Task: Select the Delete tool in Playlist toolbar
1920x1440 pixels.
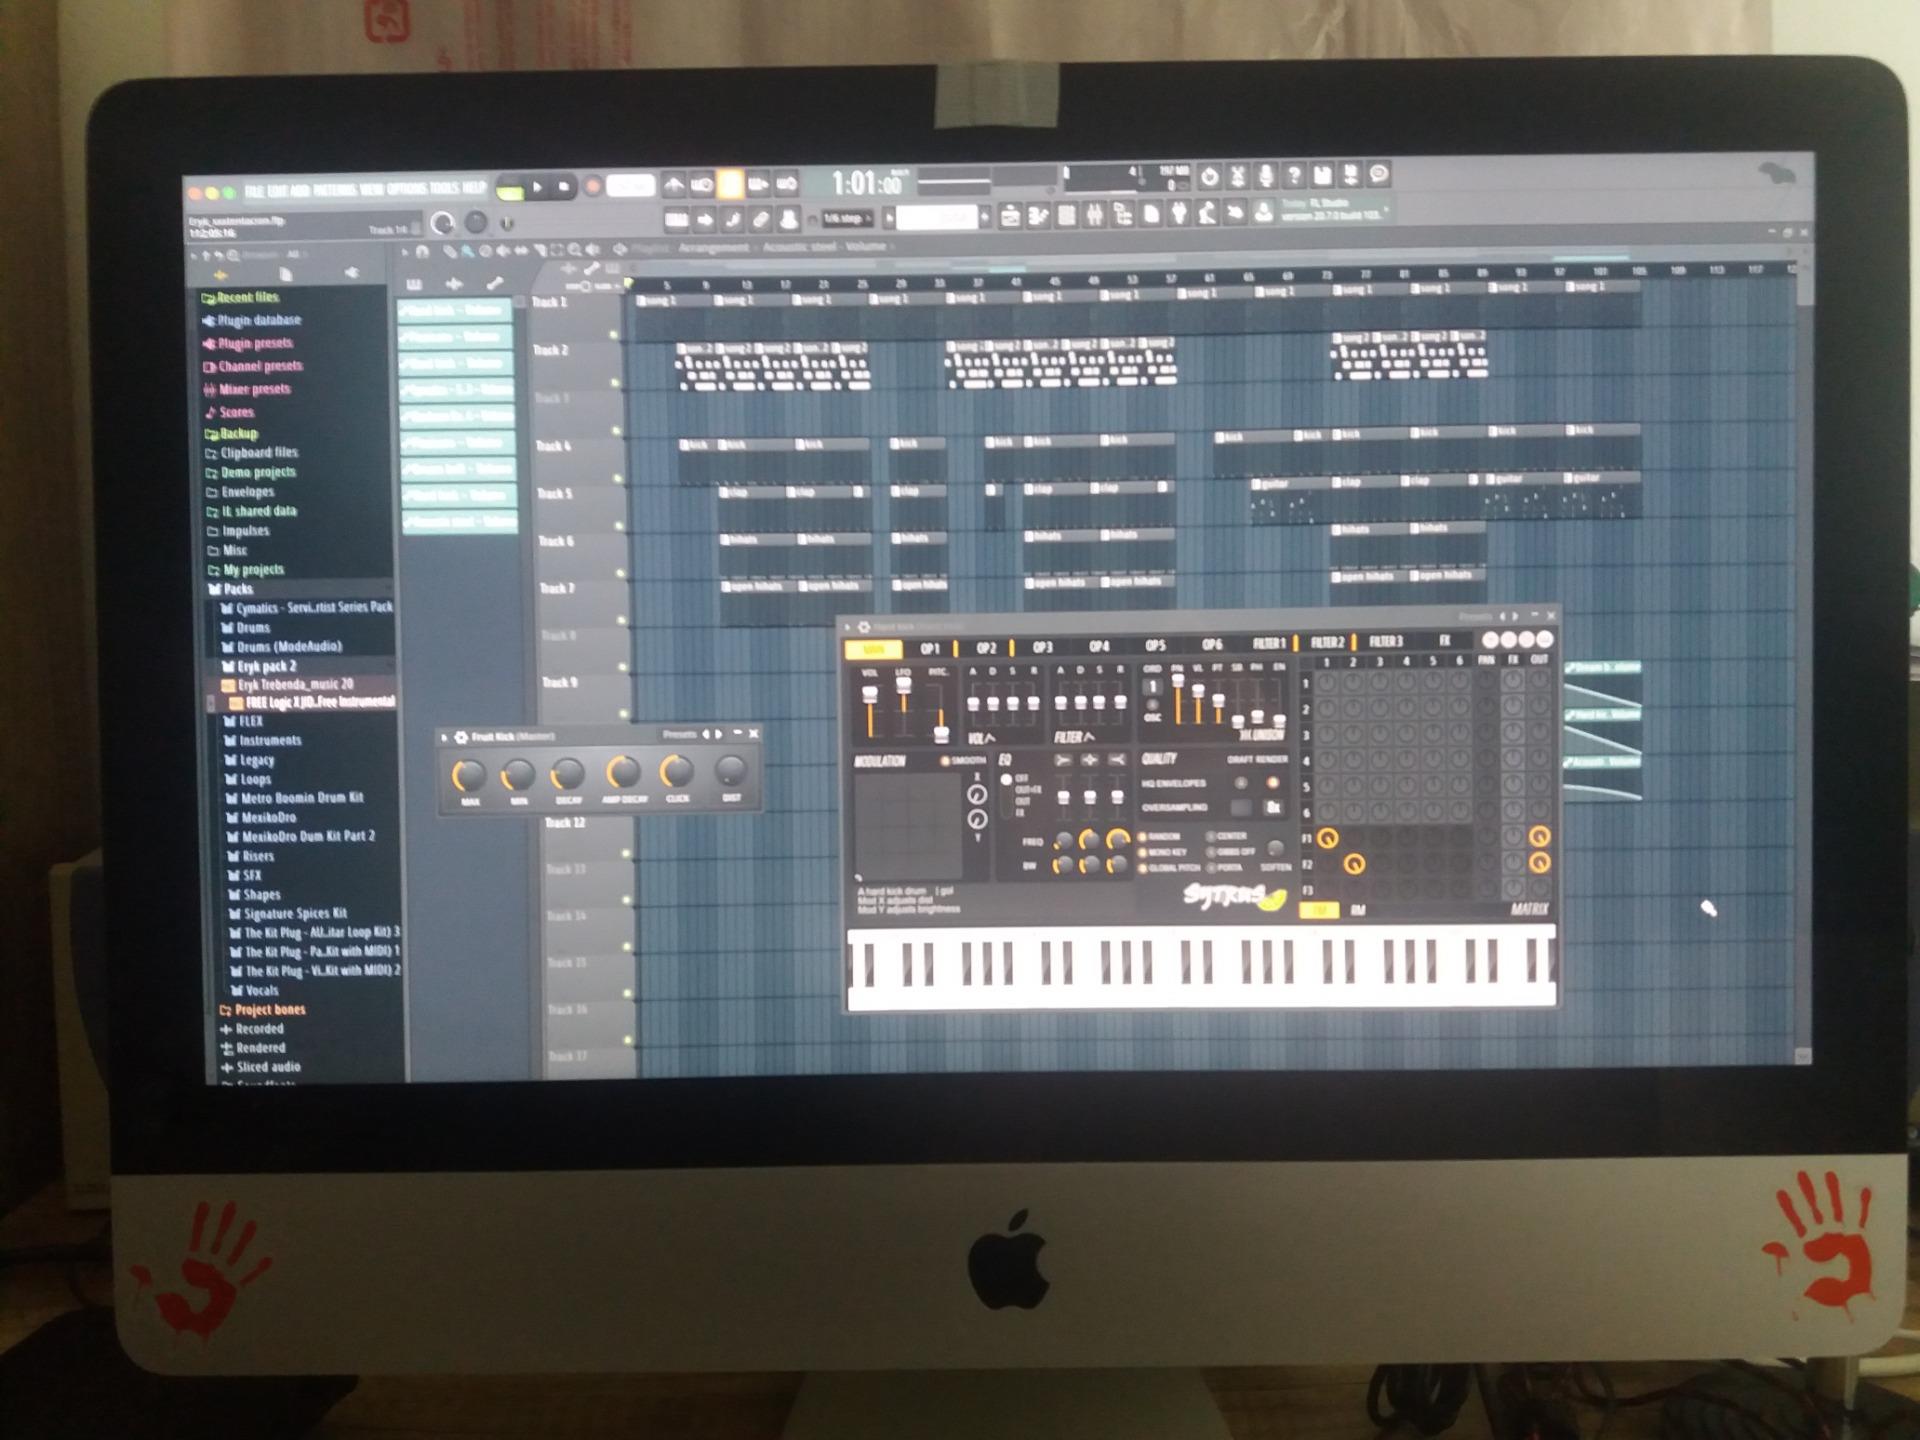Action: 486,251
